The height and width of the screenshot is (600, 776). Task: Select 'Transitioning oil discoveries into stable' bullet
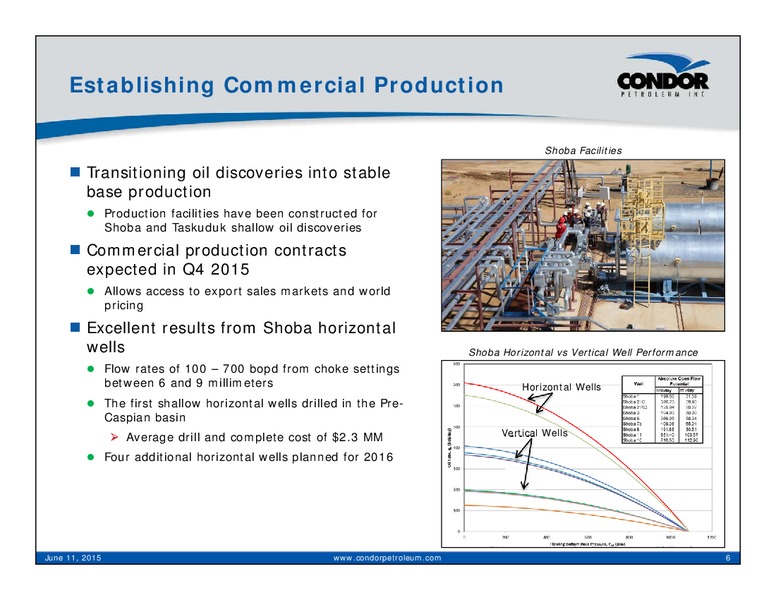[239, 173]
